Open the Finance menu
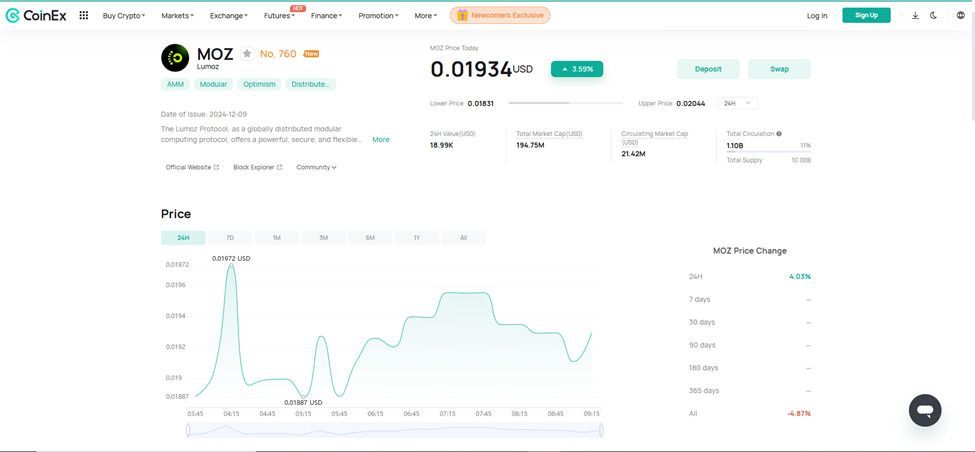975x452 pixels. point(326,16)
